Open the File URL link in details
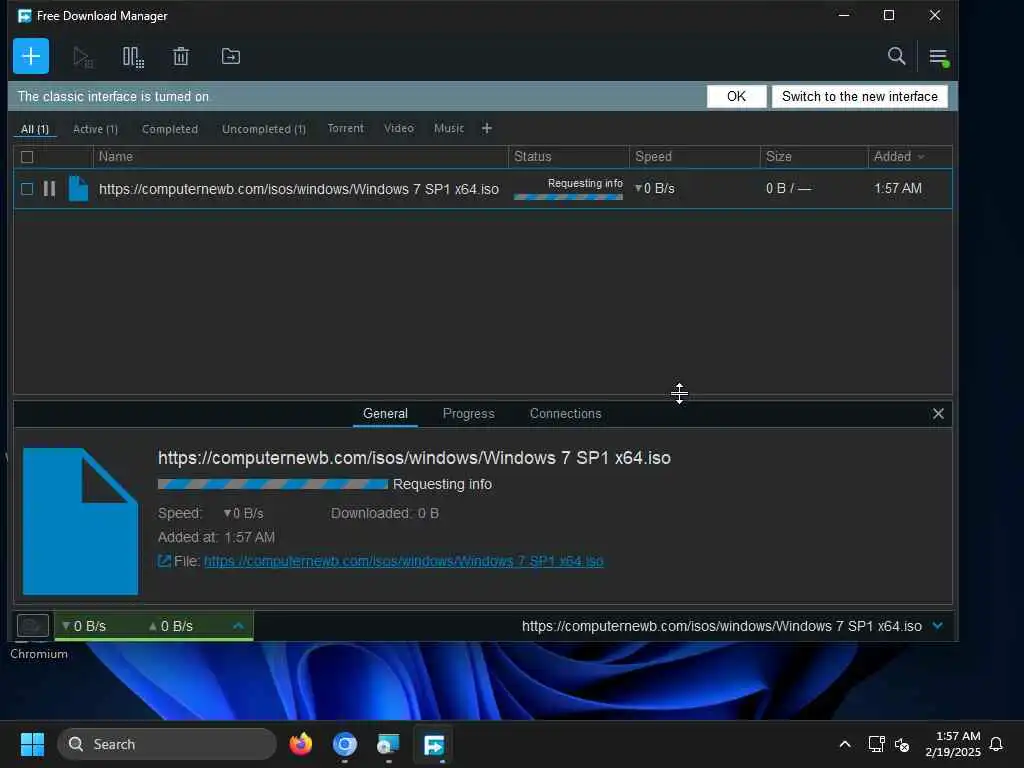The height and width of the screenshot is (768, 1024). pyautogui.click(x=404, y=561)
